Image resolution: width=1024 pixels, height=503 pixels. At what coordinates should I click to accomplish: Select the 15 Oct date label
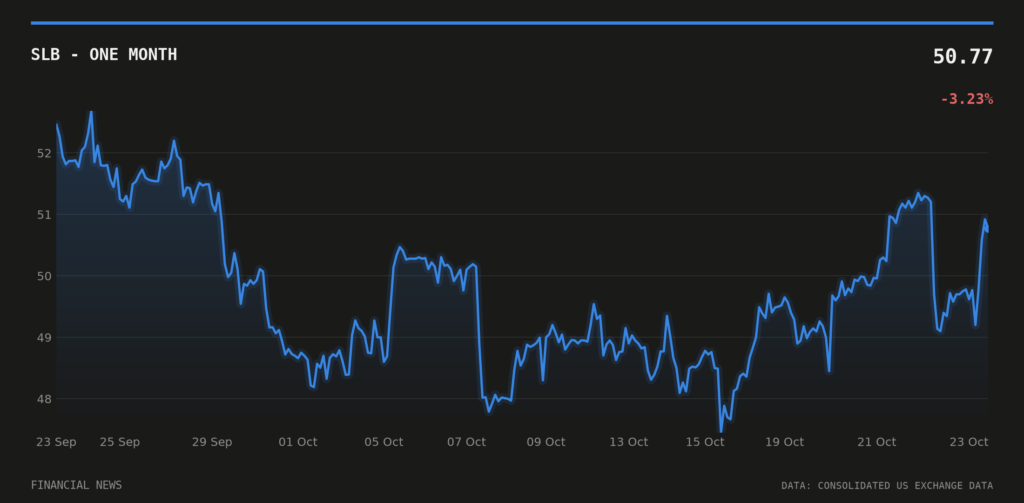[x=705, y=442]
